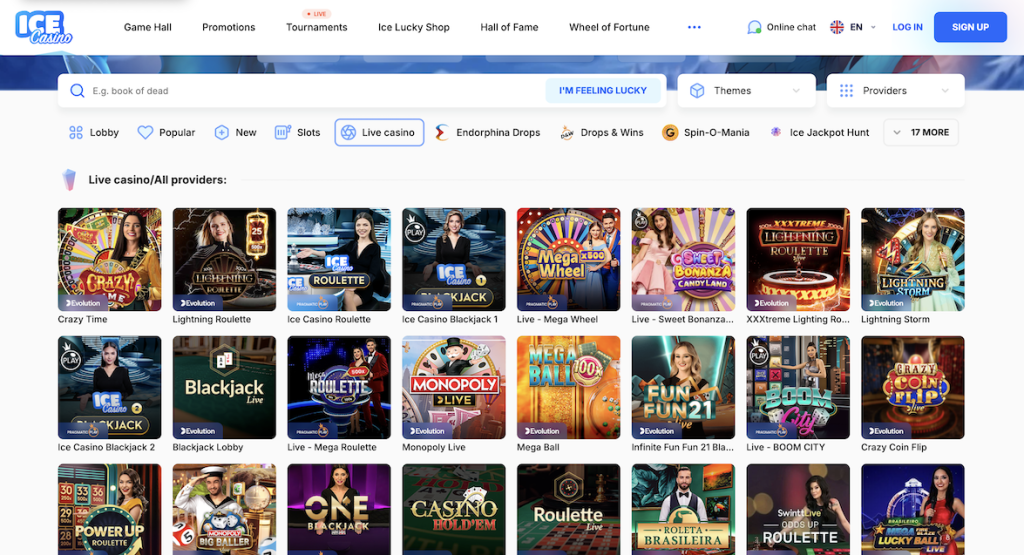
Task: Click the Ice Casino logo
Action: pos(44,27)
